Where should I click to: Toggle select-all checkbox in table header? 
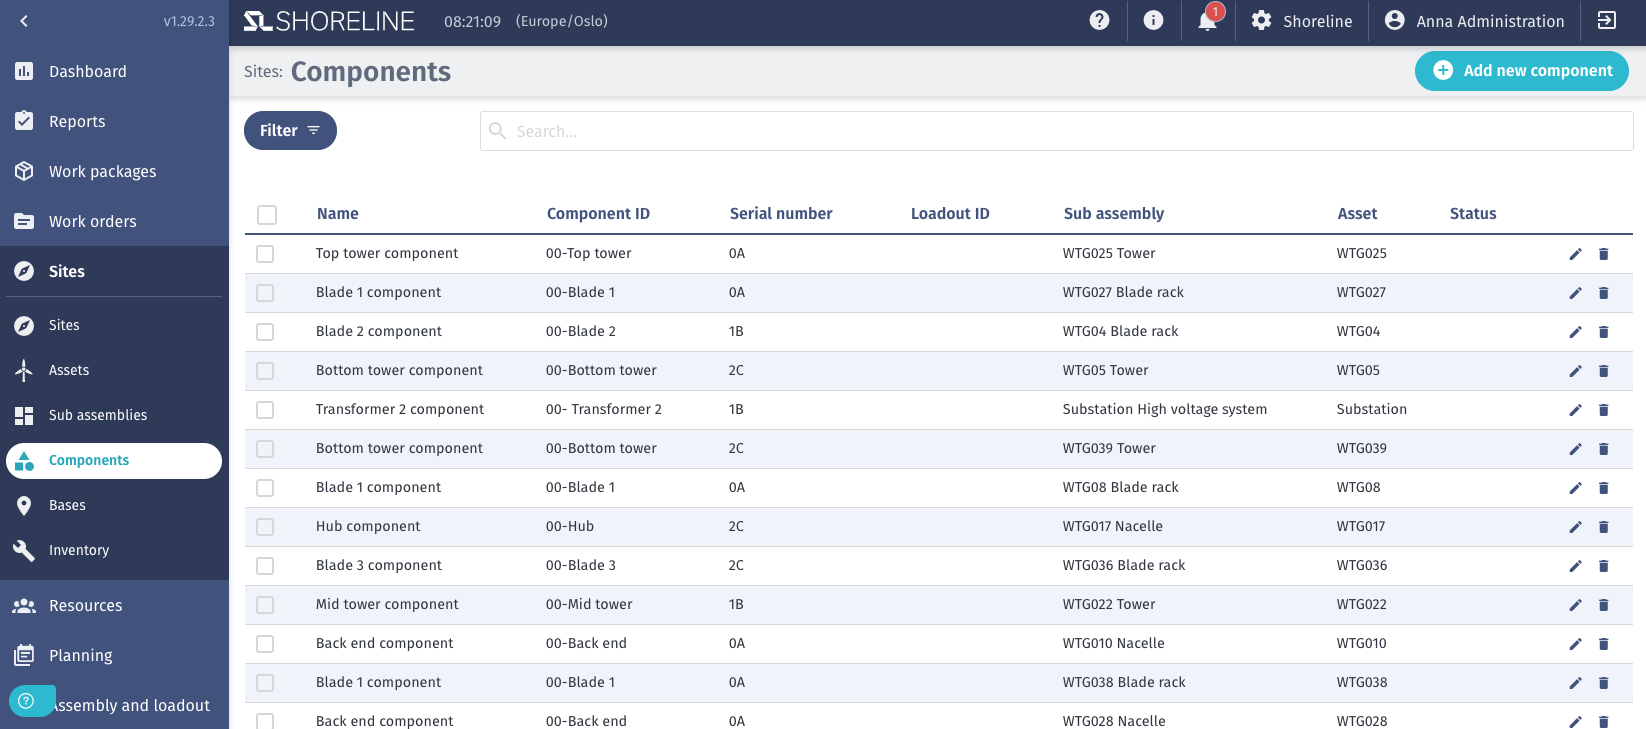click(267, 215)
